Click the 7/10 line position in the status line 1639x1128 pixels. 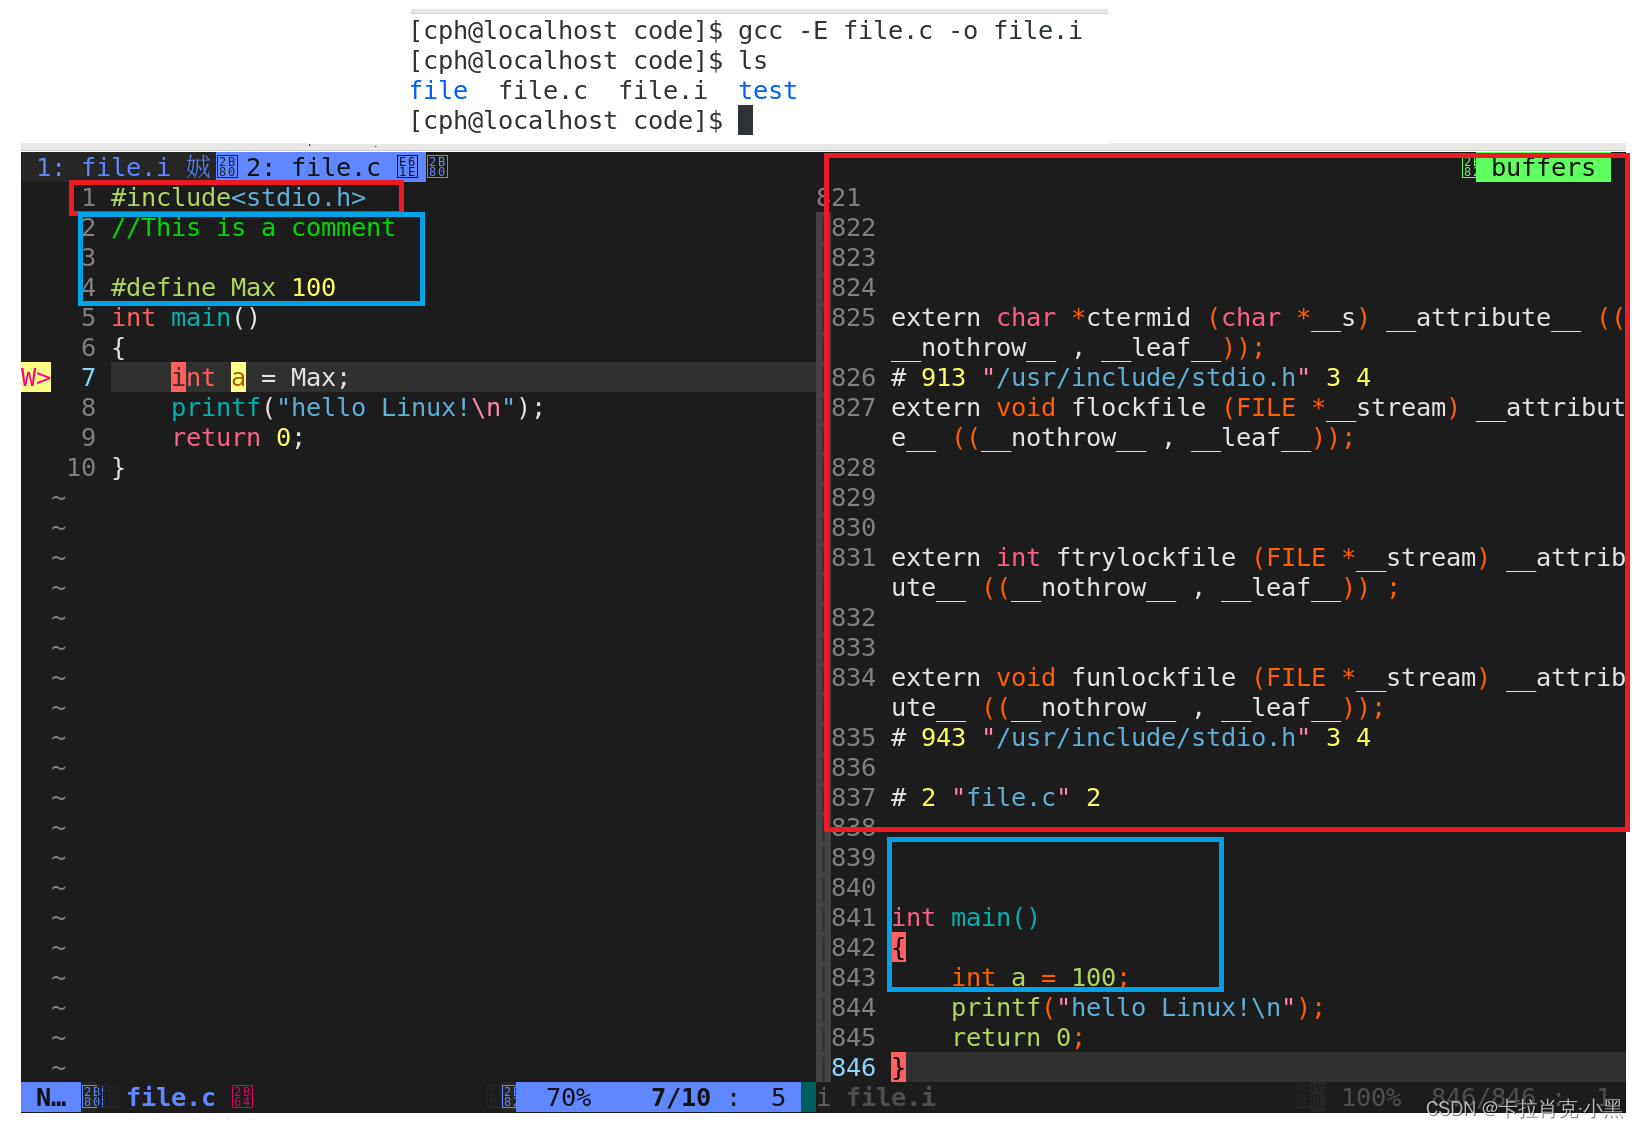click(x=681, y=1098)
